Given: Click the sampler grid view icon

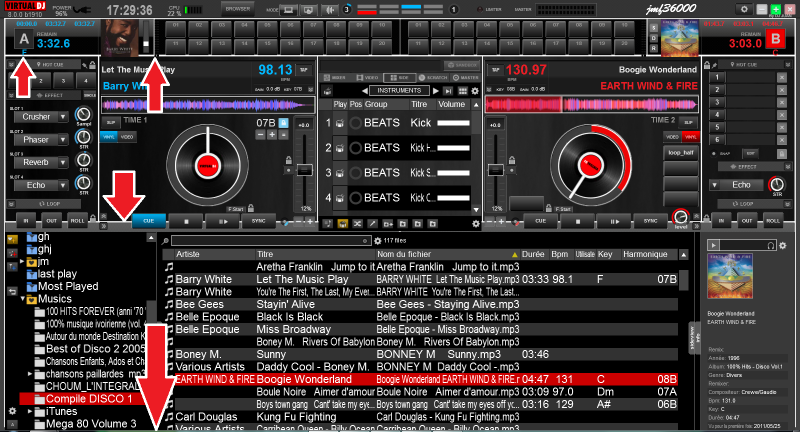Looking at the screenshot, I should click(462, 91).
